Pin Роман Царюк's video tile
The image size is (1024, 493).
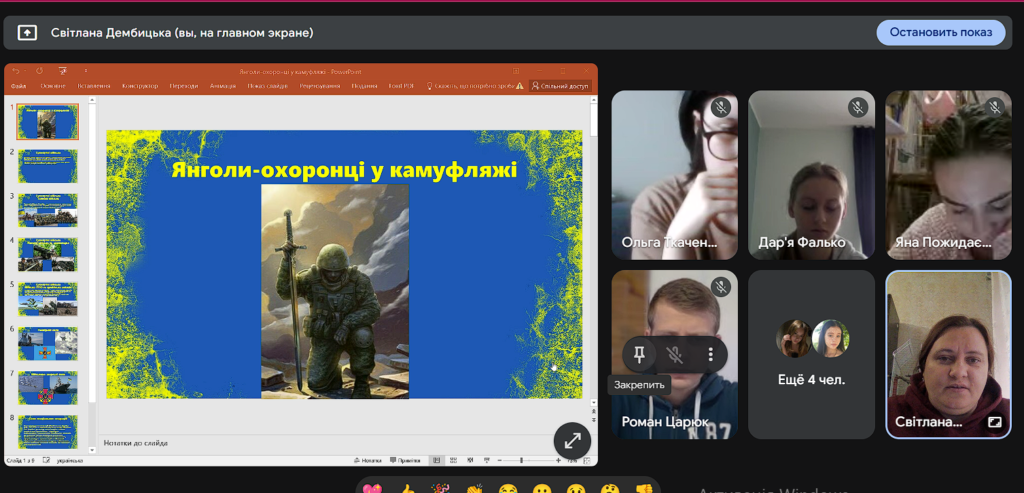[x=640, y=353]
